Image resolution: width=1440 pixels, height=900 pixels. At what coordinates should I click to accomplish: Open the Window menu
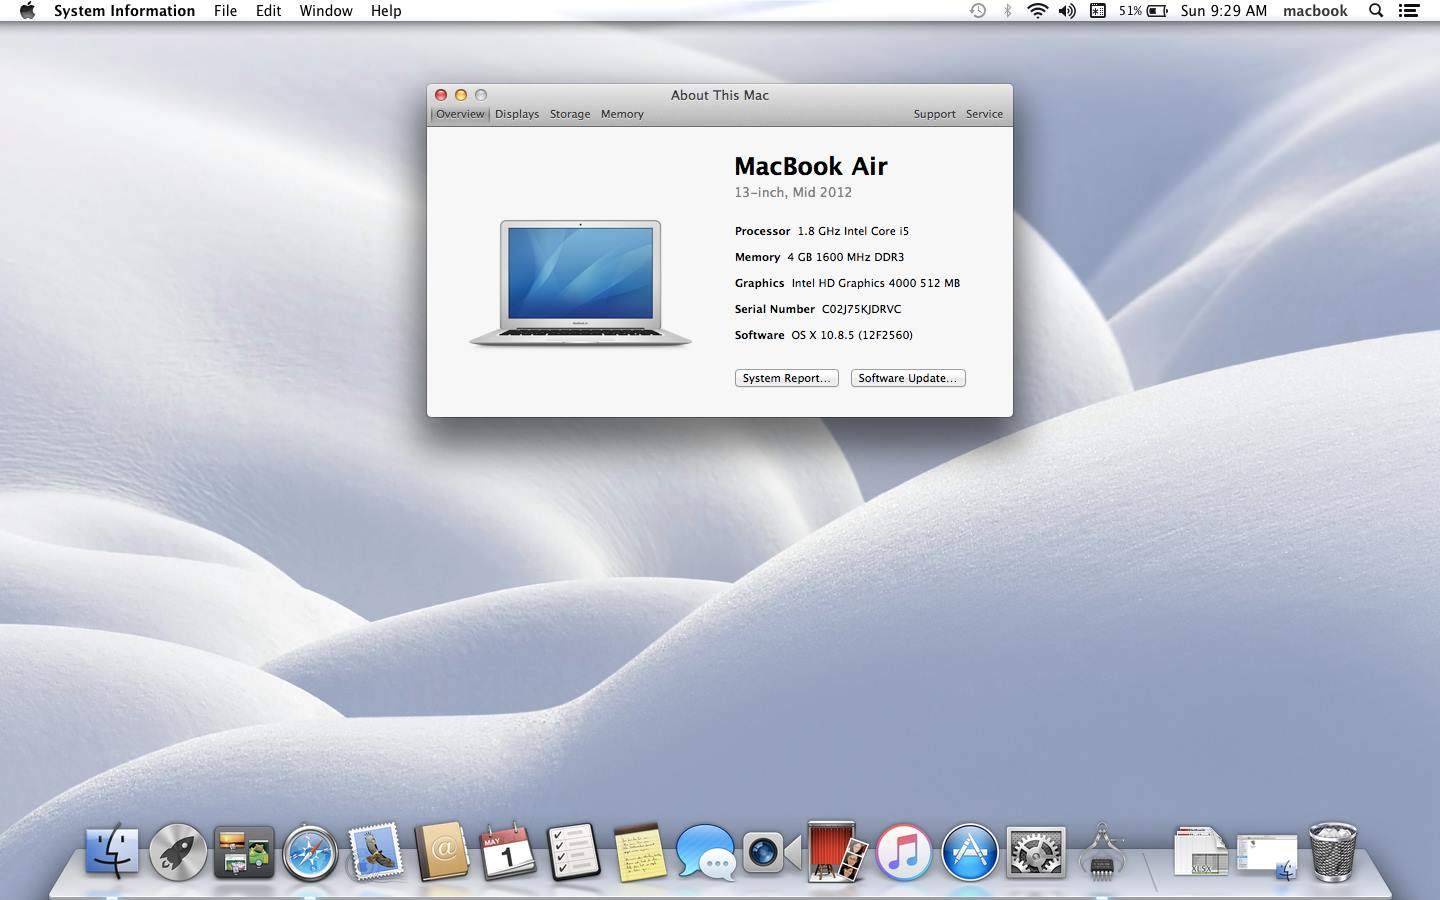tap(326, 11)
